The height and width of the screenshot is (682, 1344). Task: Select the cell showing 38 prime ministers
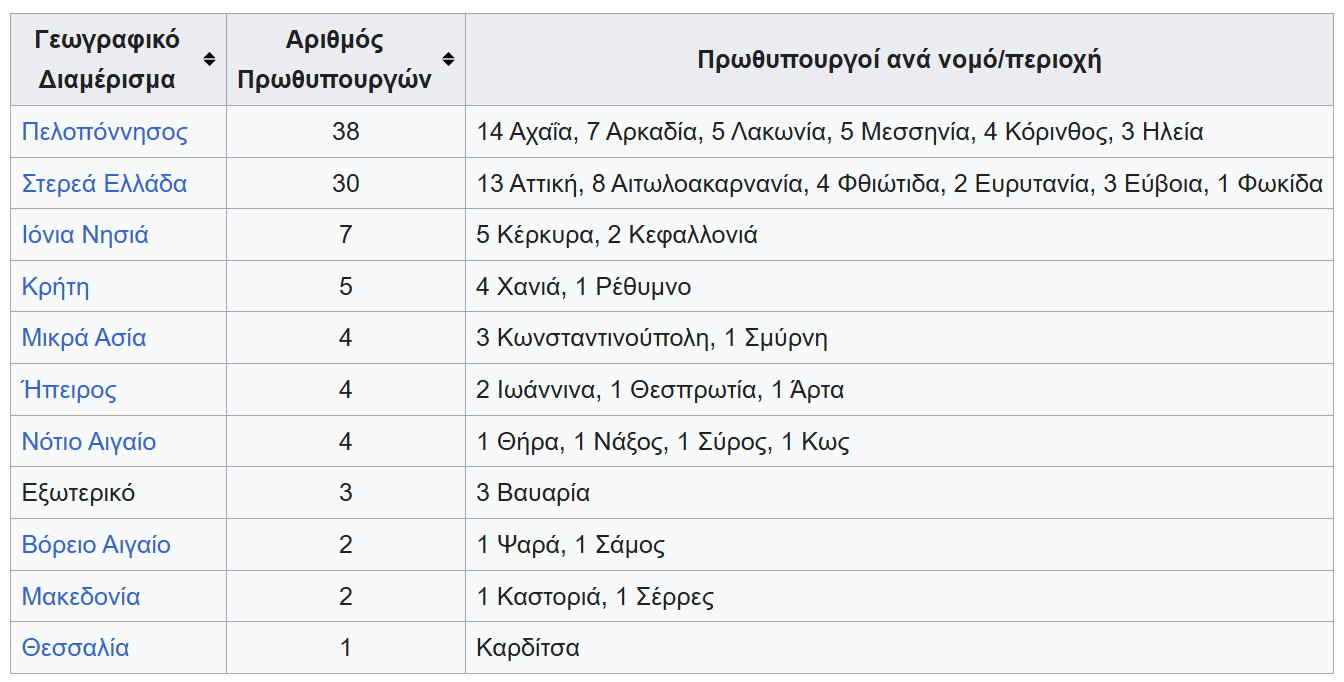345,132
